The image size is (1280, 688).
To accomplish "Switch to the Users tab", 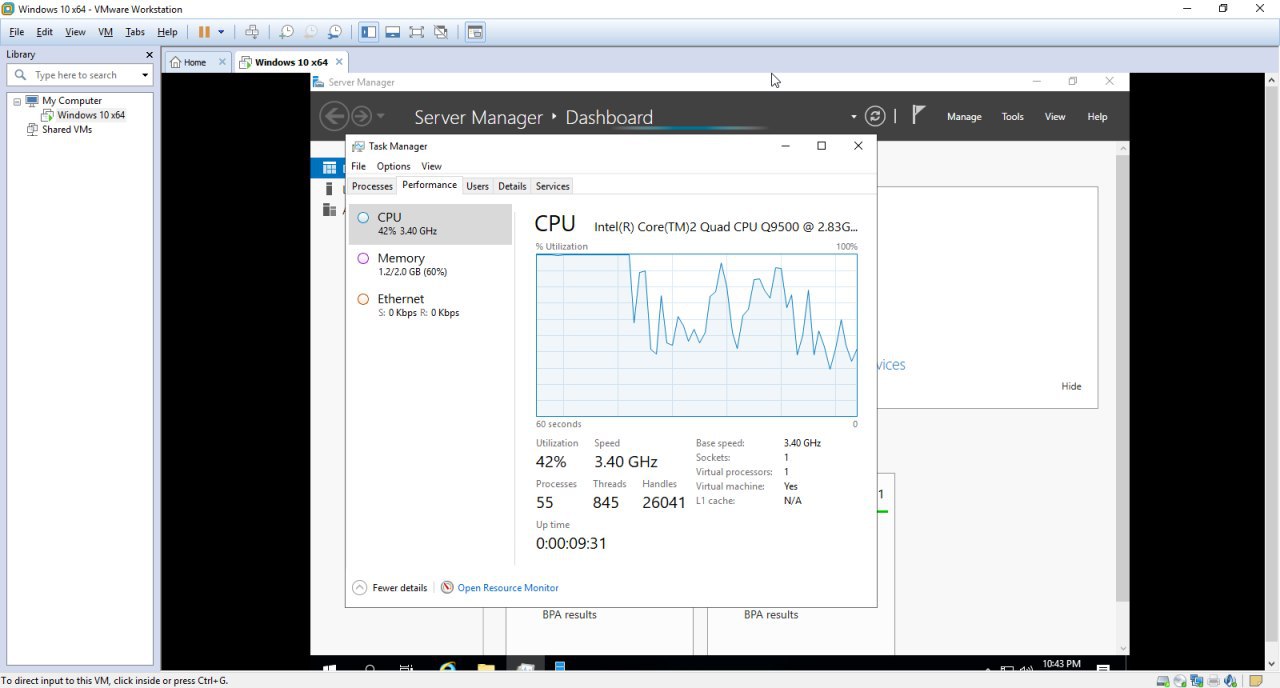I will (478, 186).
